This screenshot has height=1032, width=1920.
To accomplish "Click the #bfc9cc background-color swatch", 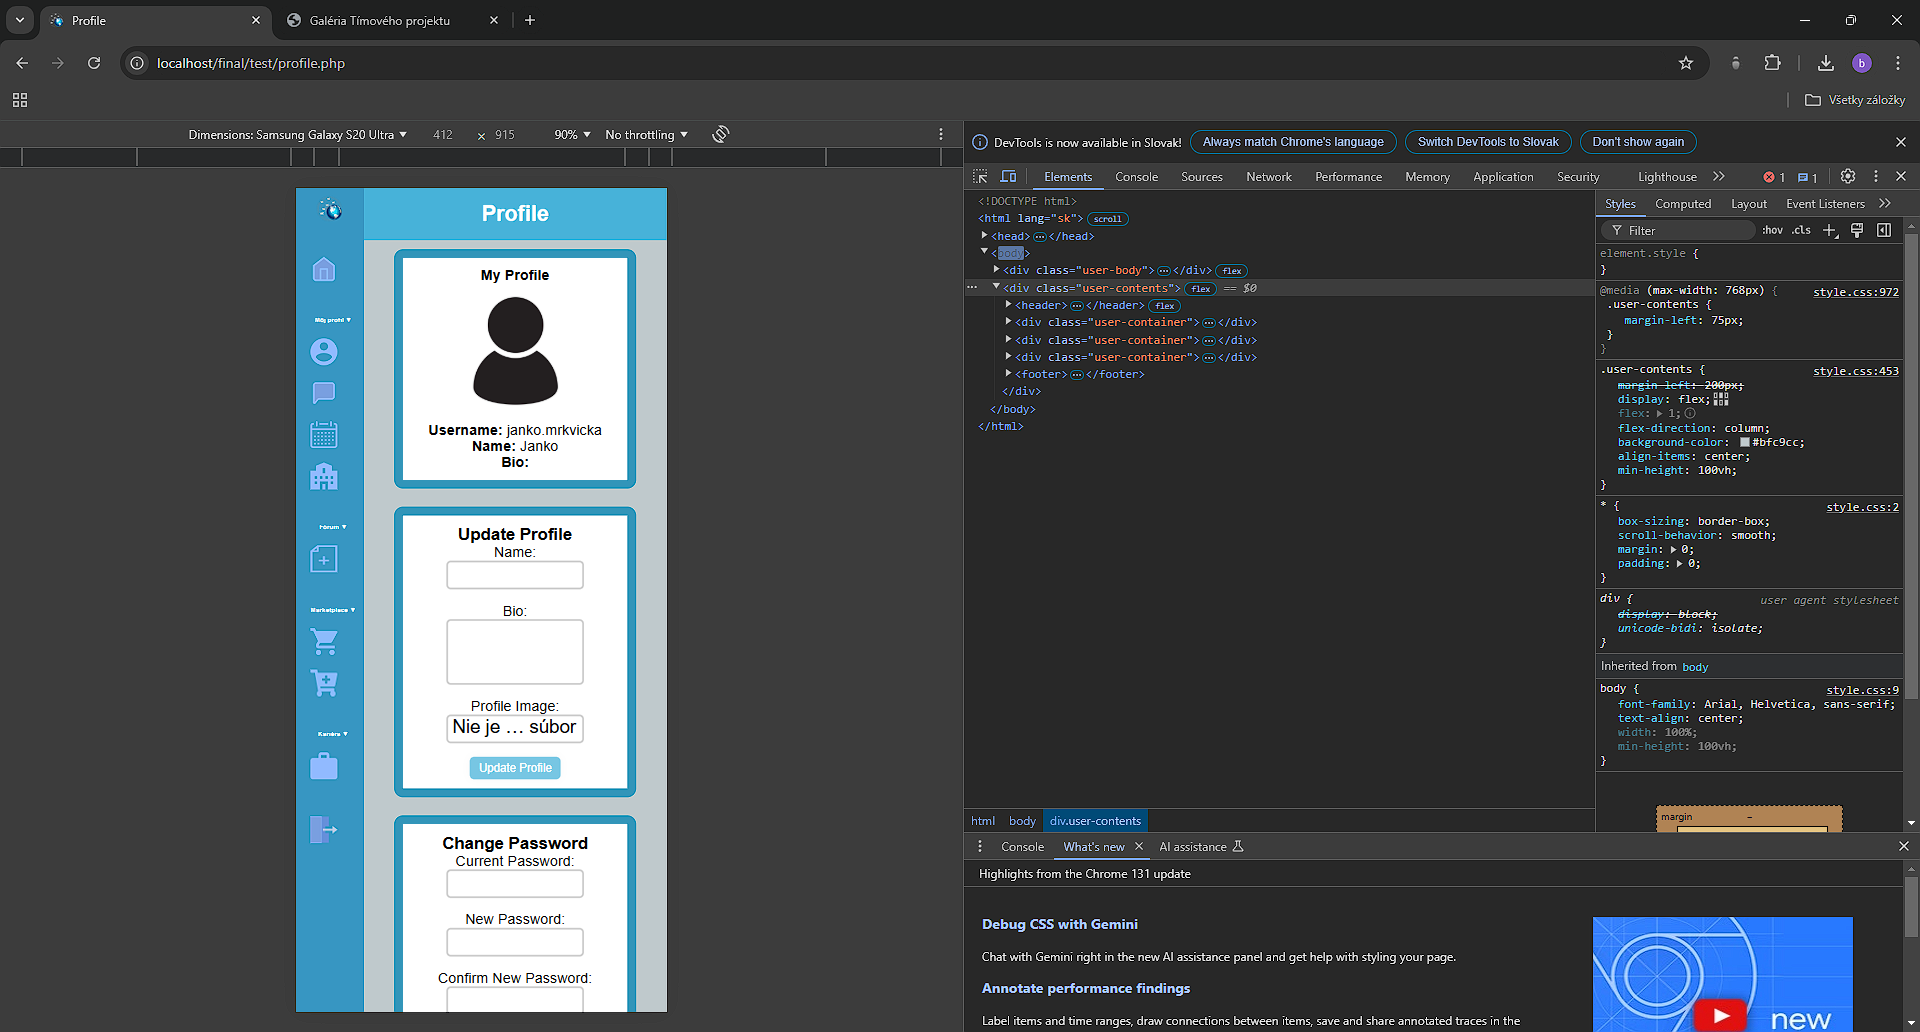I will click(x=1745, y=442).
